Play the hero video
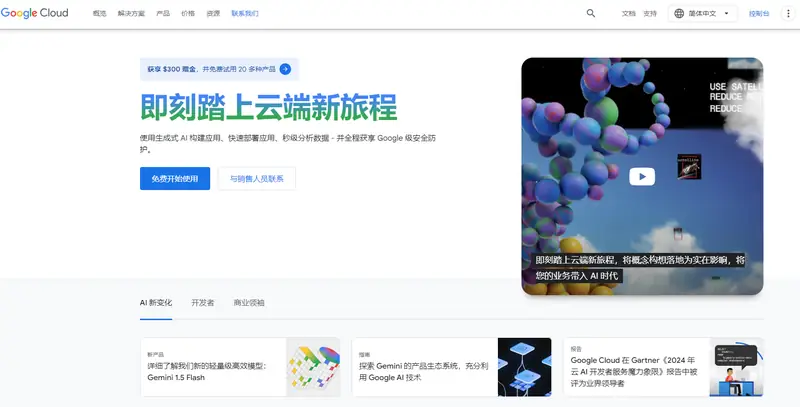The image size is (800, 407). point(642,176)
